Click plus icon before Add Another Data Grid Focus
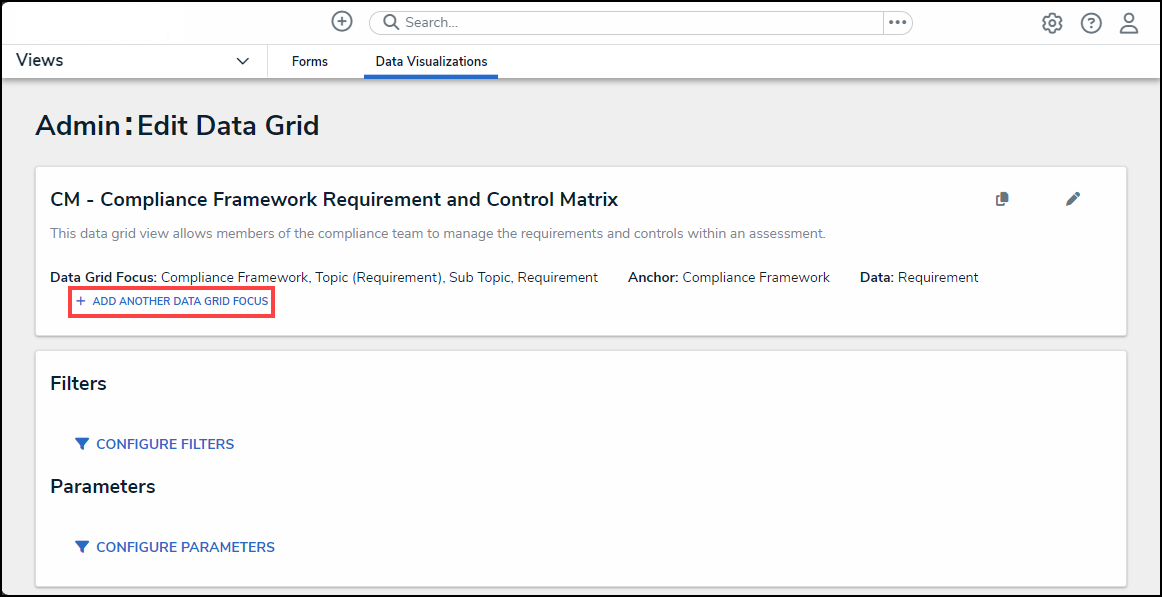This screenshot has height=597, width=1162. pyautogui.click(x=81, y=301)
